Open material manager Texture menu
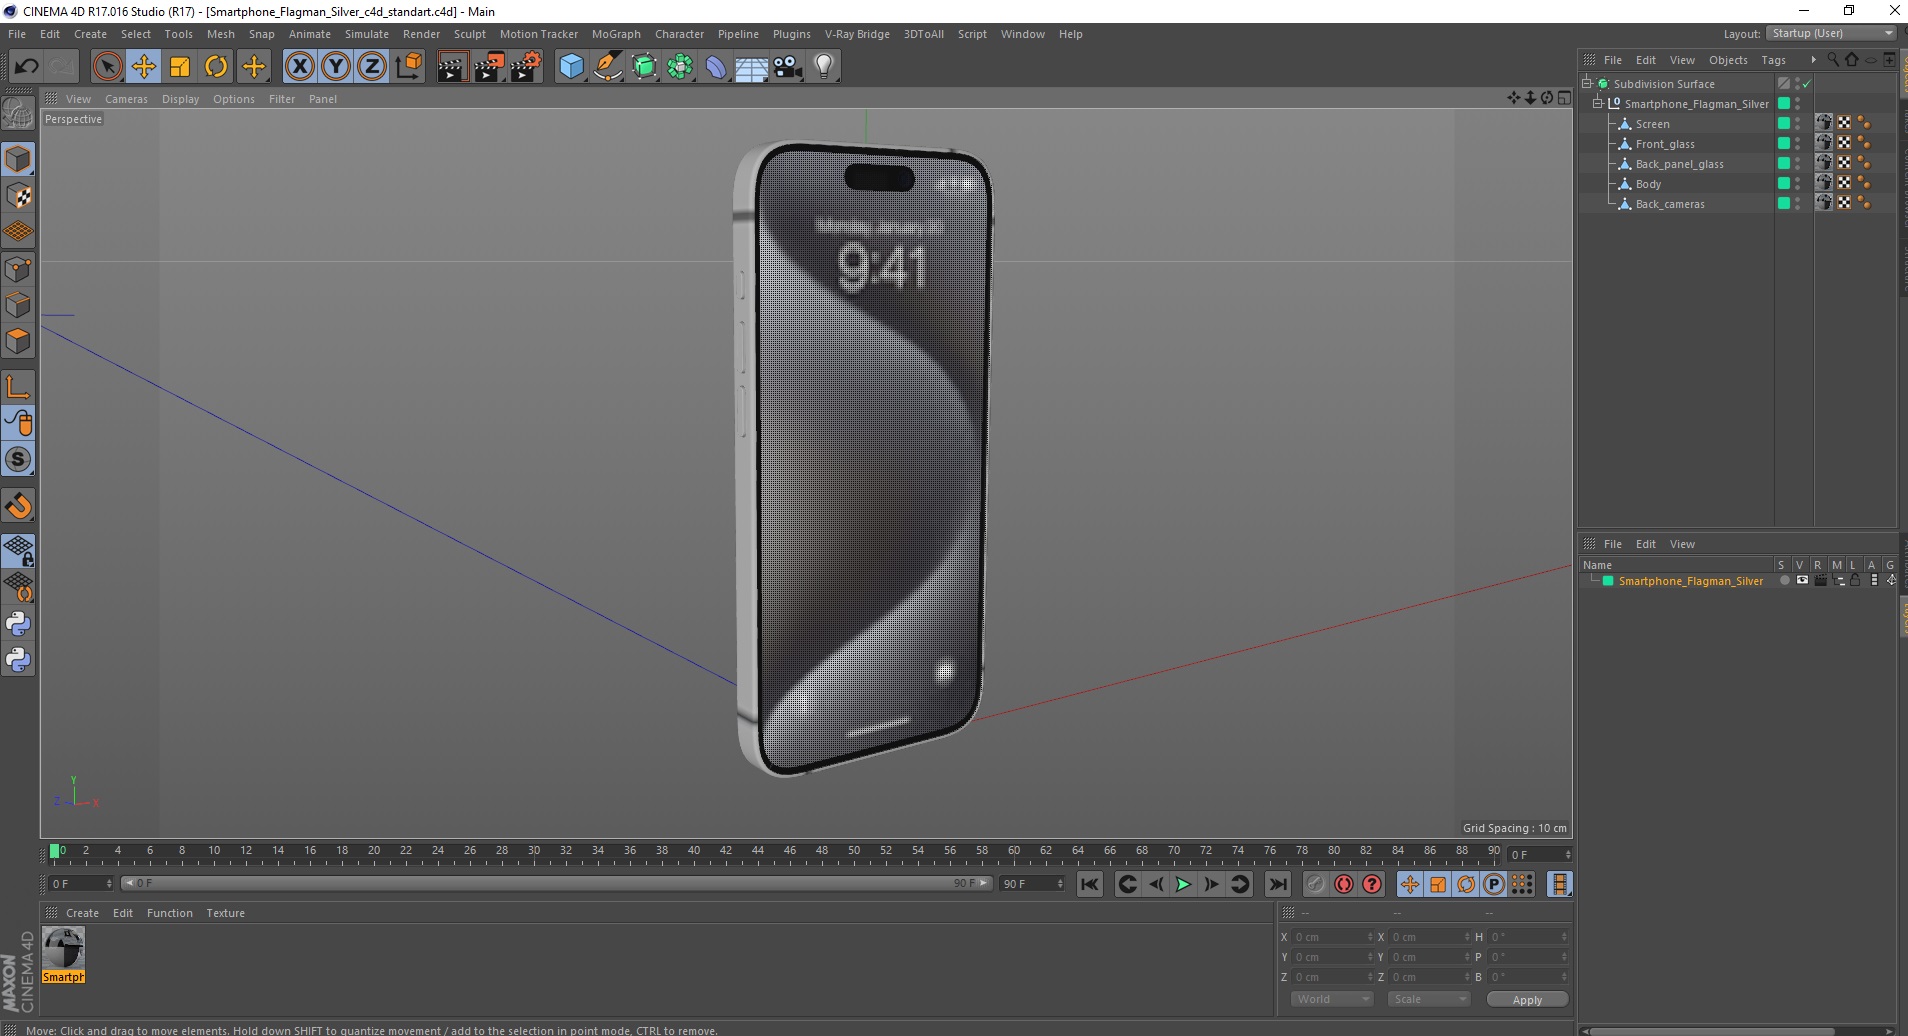1908x1036 pixels. click(x=226, y=913)
